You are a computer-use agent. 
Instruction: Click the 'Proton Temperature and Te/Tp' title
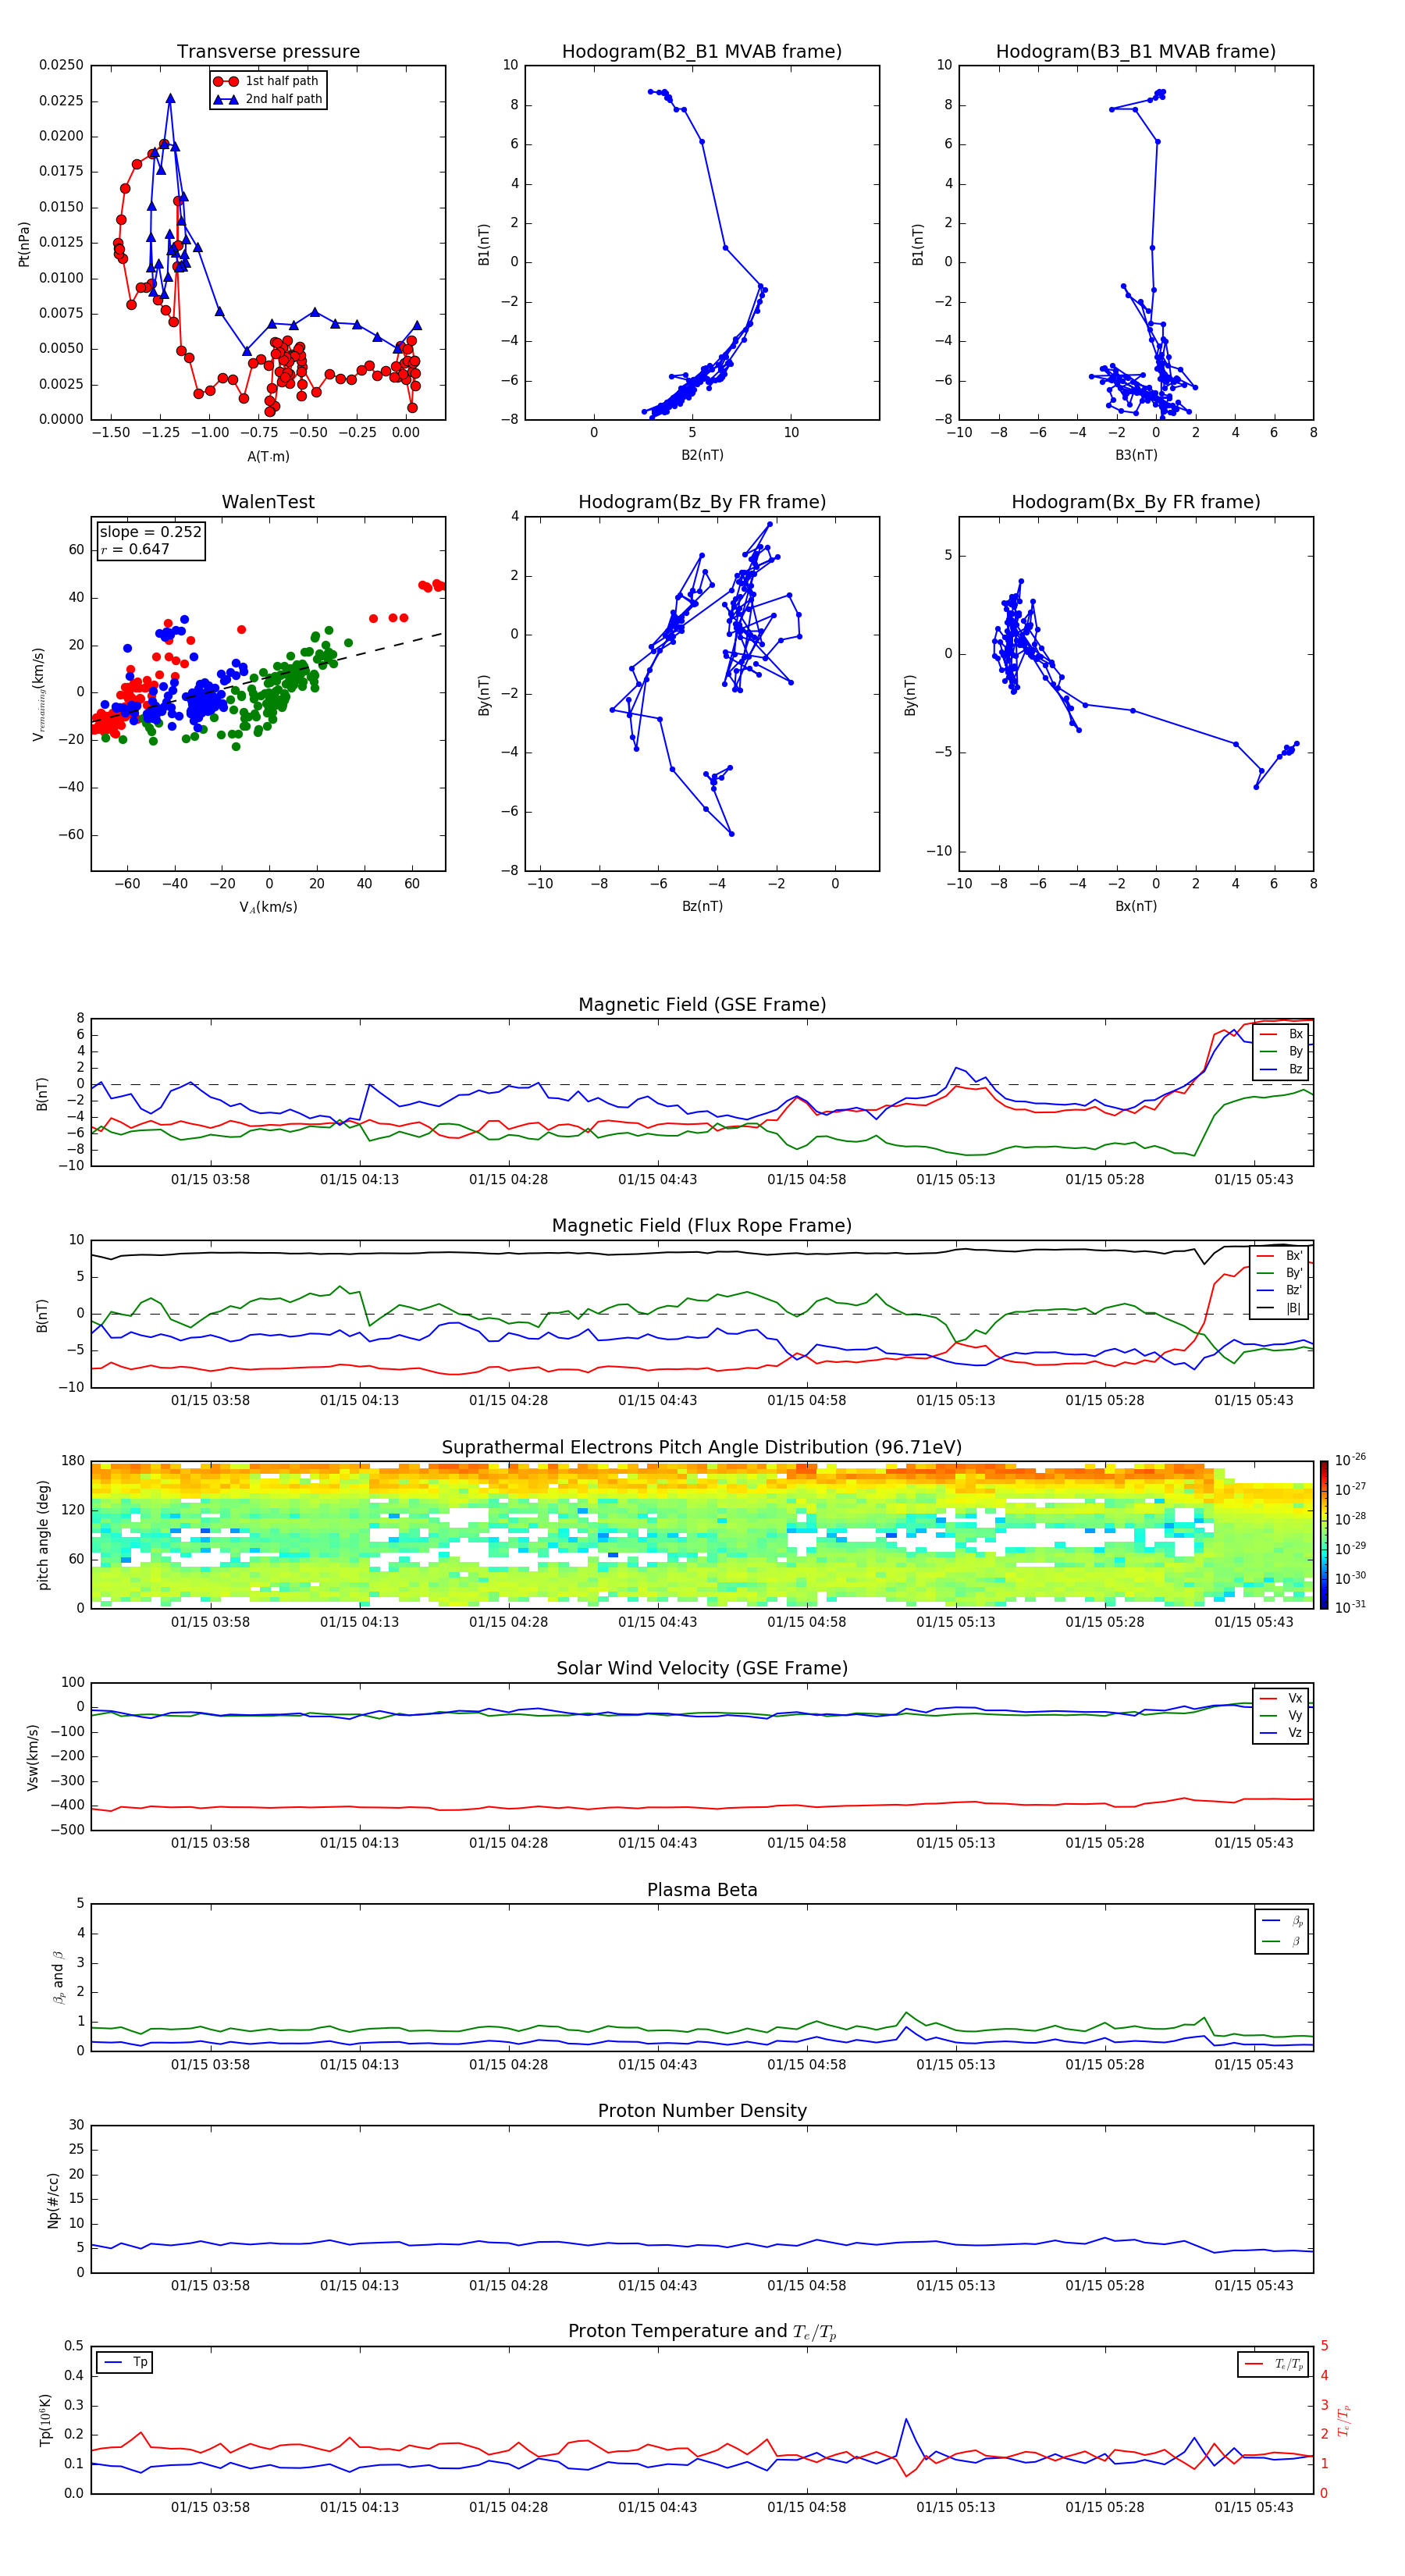(702, 2332)
